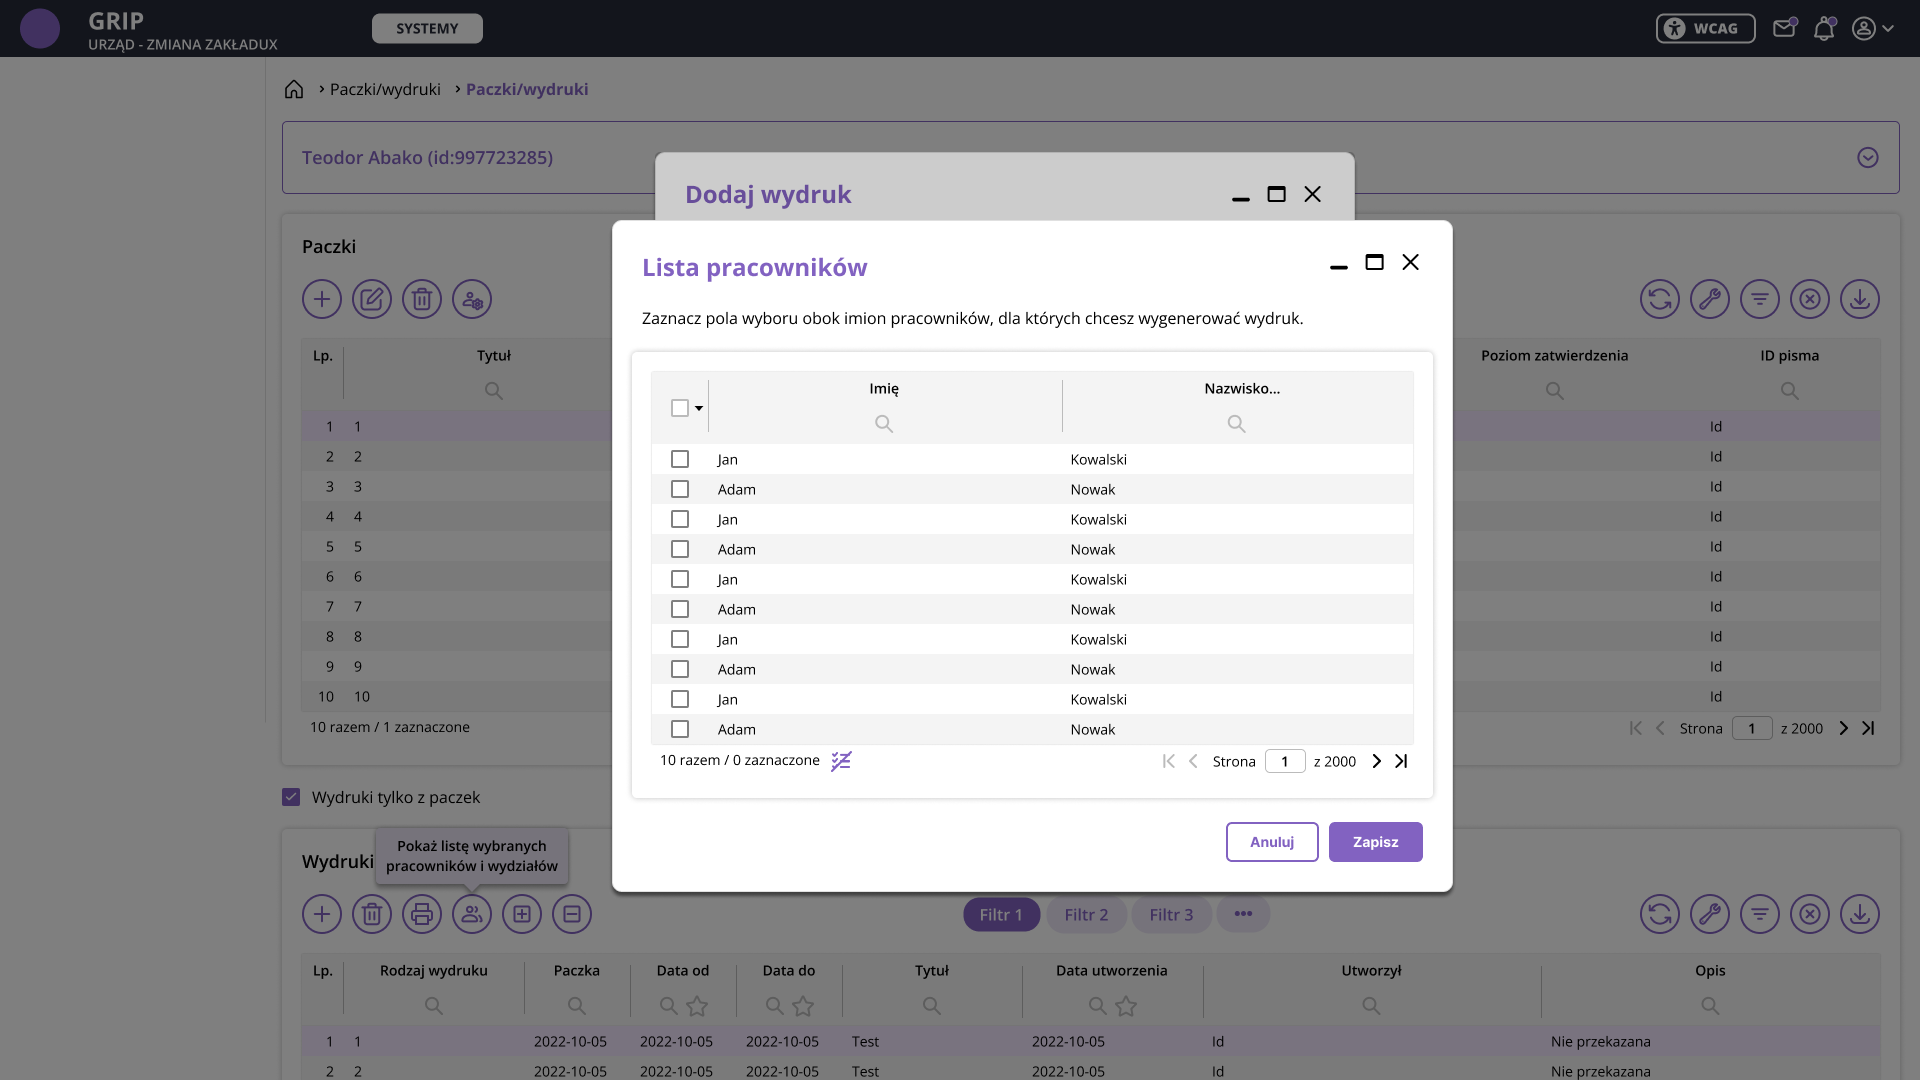Search the Tytuł column in Paczki

[x=494, y=391]
